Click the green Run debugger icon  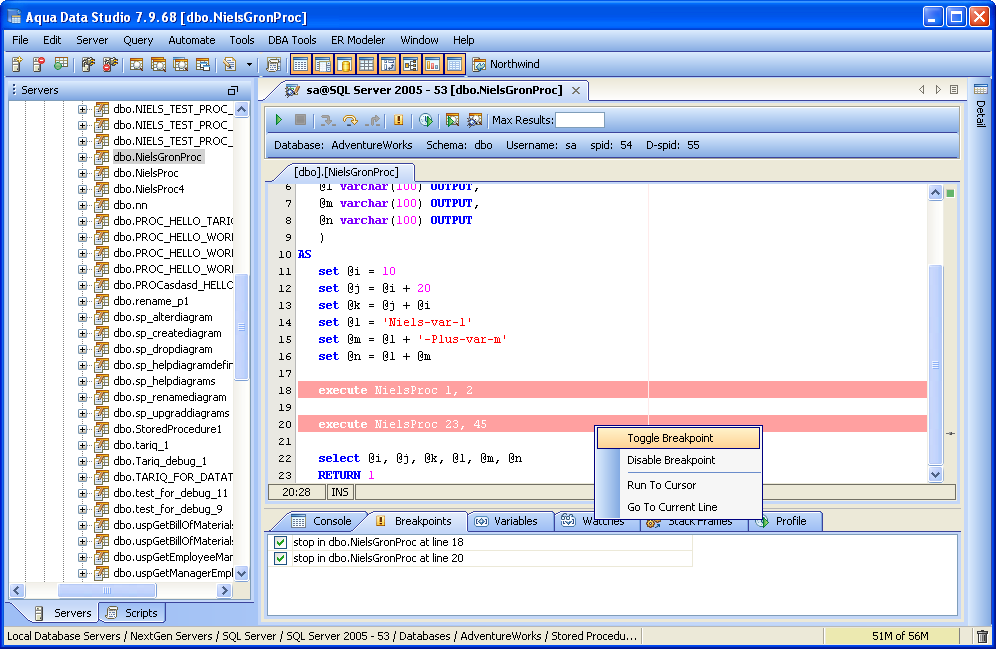(x=280, y=120)
